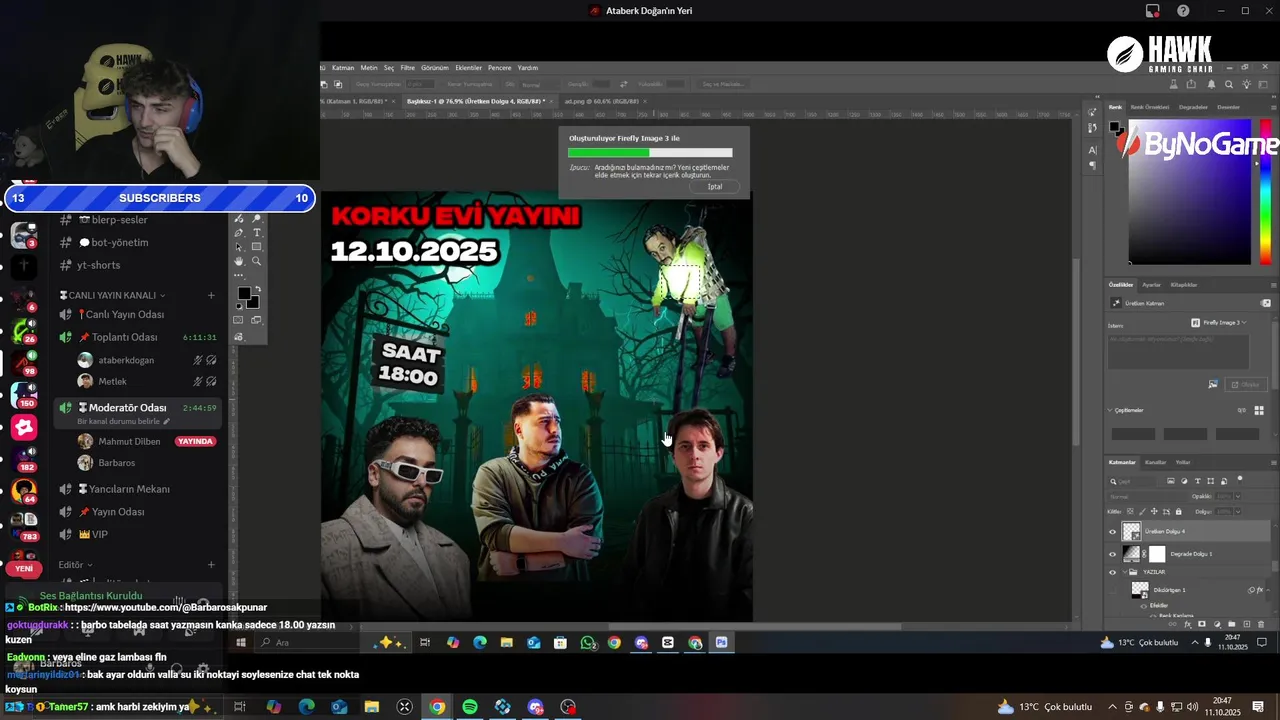The image size is (1280, 720).
Task: Open yt-shorts channel in Discord
Action: pos(98,265)
